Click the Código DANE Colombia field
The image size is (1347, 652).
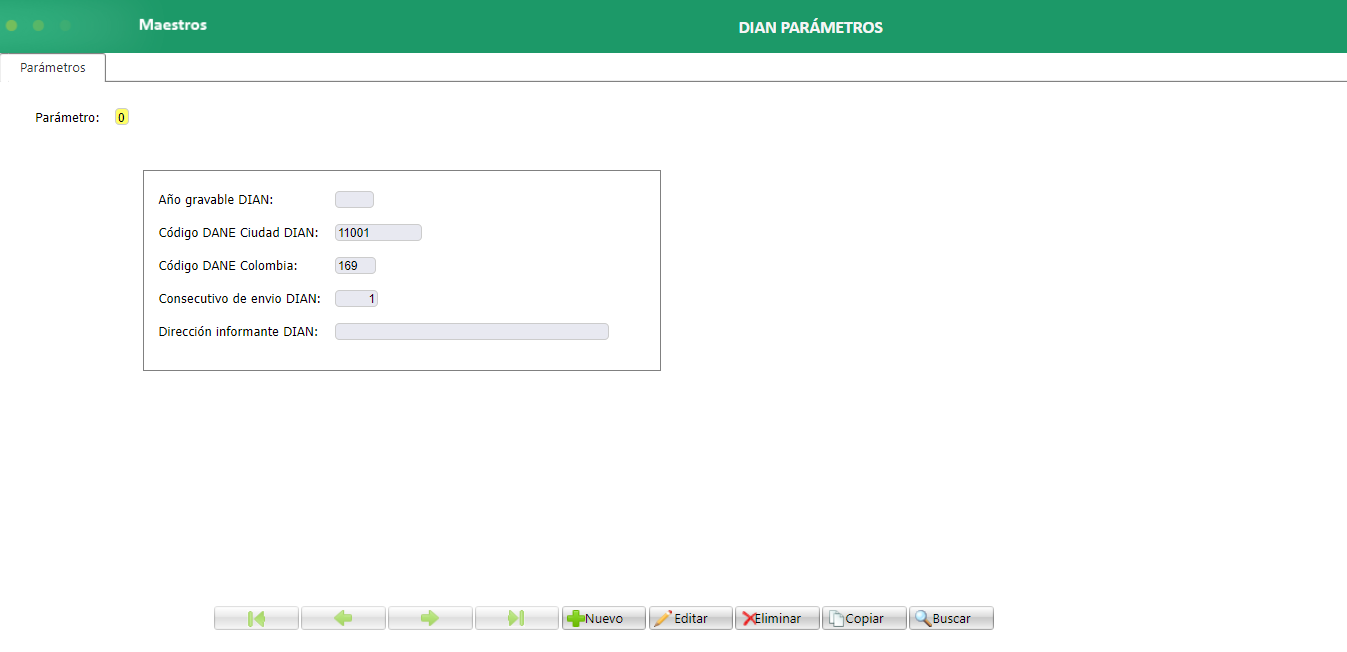pyautogui.click(x=355, y=266)
